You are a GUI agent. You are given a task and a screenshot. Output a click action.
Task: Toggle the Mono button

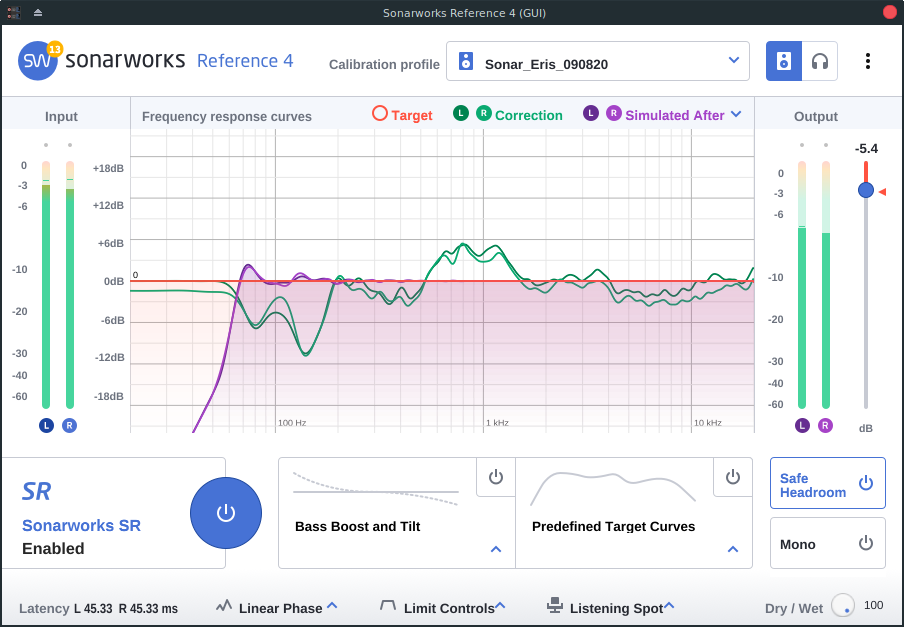click(828, 543)
